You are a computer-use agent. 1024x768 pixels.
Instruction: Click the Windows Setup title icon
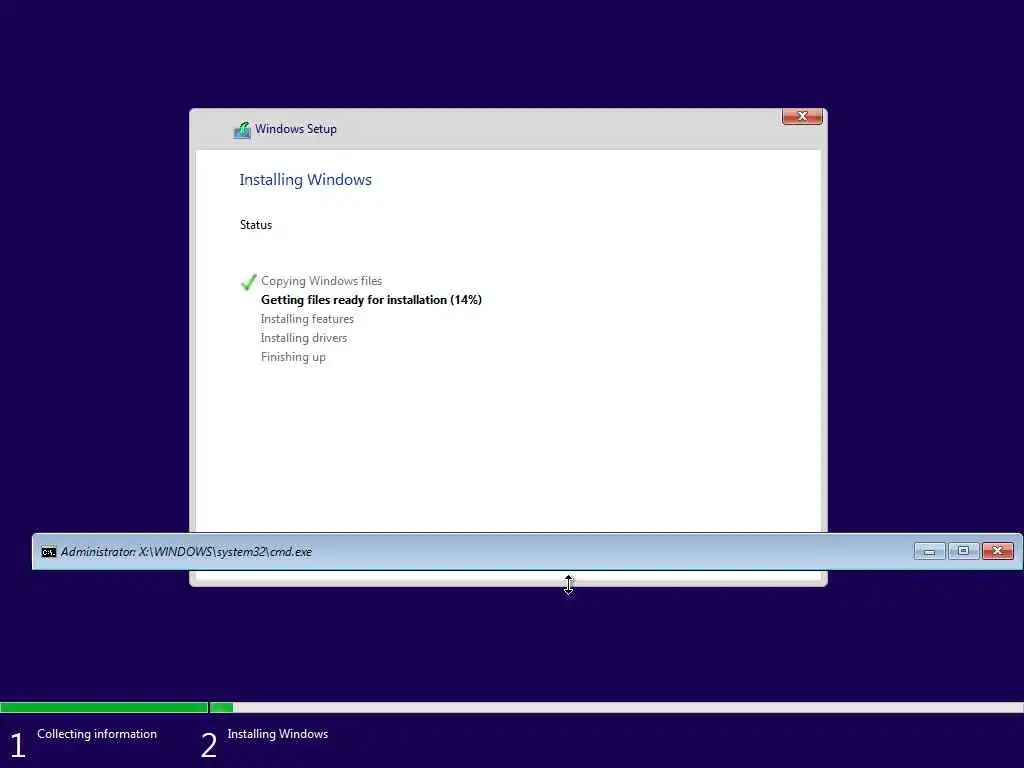[242, 130]
